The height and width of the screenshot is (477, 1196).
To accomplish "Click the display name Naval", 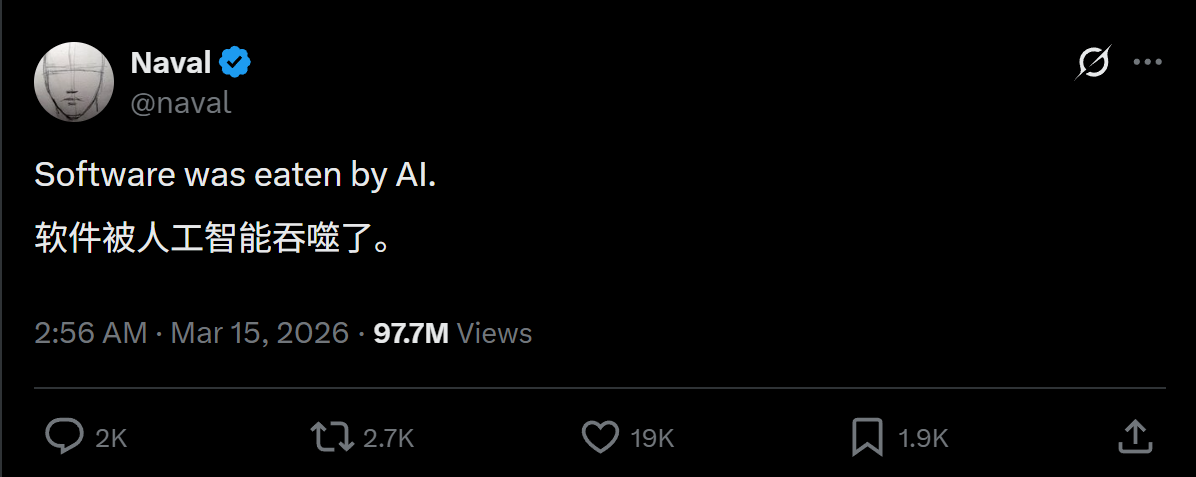I will (x=170, y=63).
